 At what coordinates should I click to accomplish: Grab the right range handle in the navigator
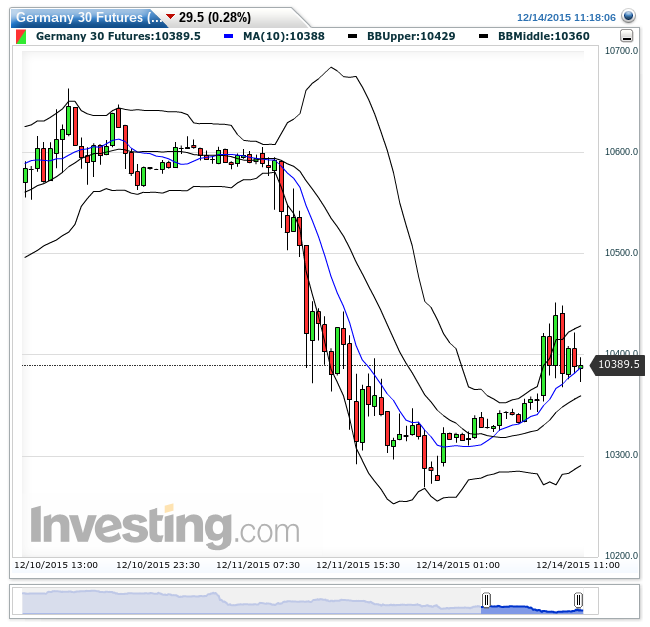[578, 600]
